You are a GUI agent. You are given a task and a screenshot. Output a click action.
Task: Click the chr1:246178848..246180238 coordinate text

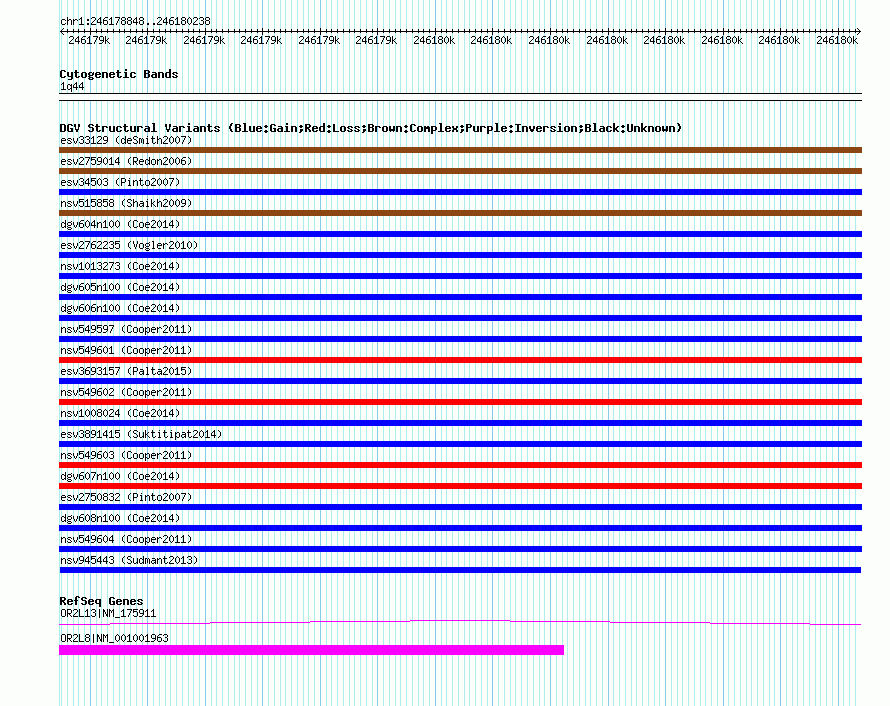pyautogui.click(x=135, y=21)
